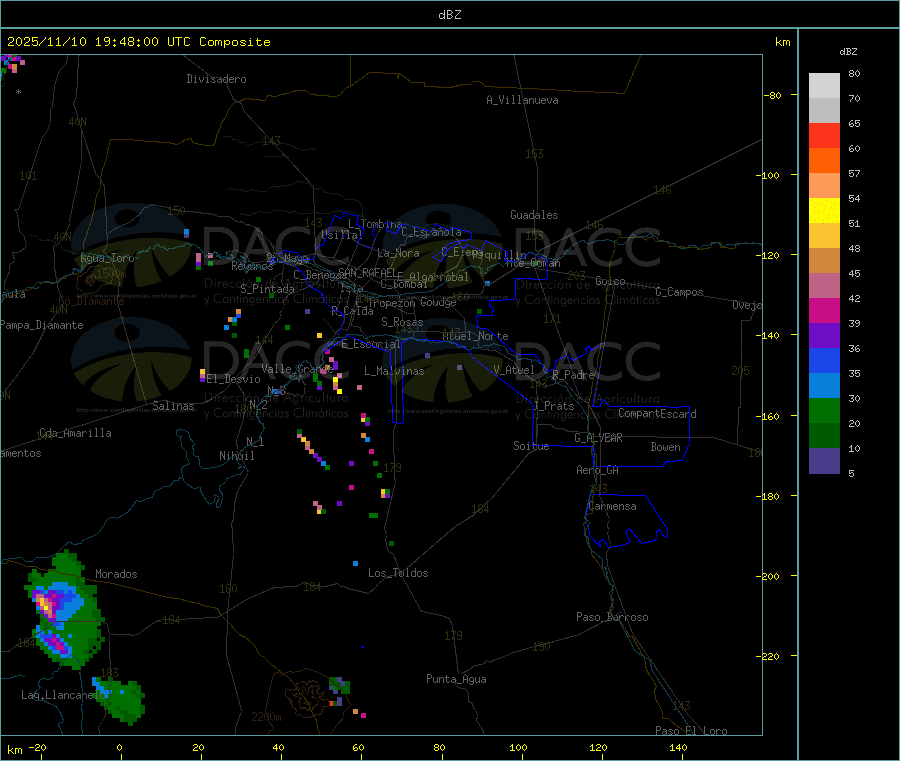This screenshot has width=900, height=761.
Task: Click the Salinas map label
Action: (173, 406)
